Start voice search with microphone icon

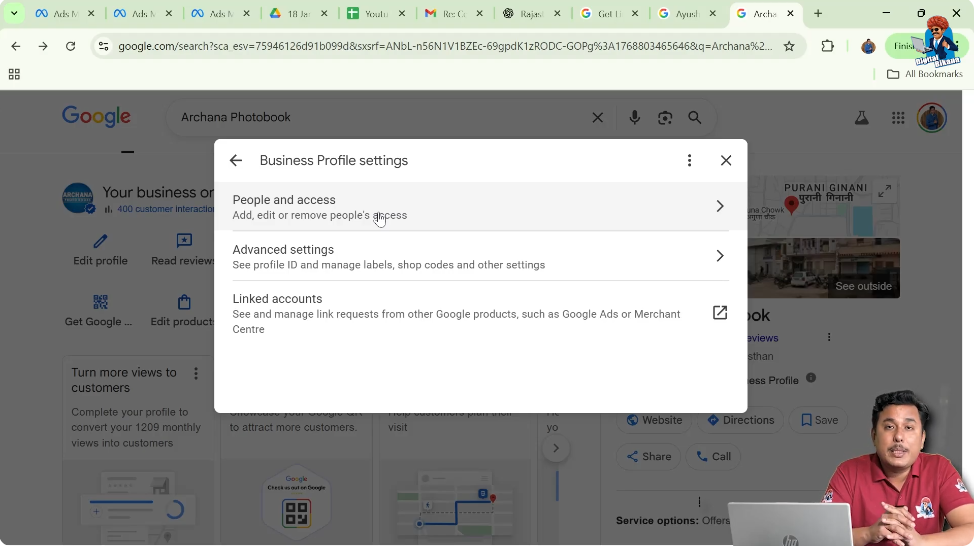pyautogui.click(x=634, y=117)
